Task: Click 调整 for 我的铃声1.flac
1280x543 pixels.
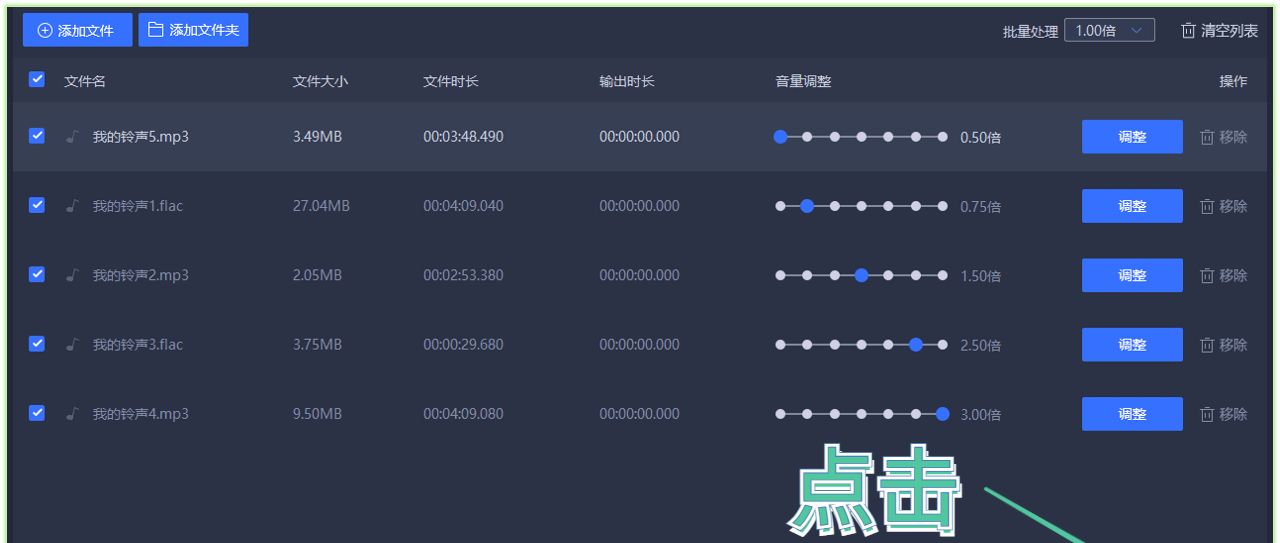Action: 1132,206
